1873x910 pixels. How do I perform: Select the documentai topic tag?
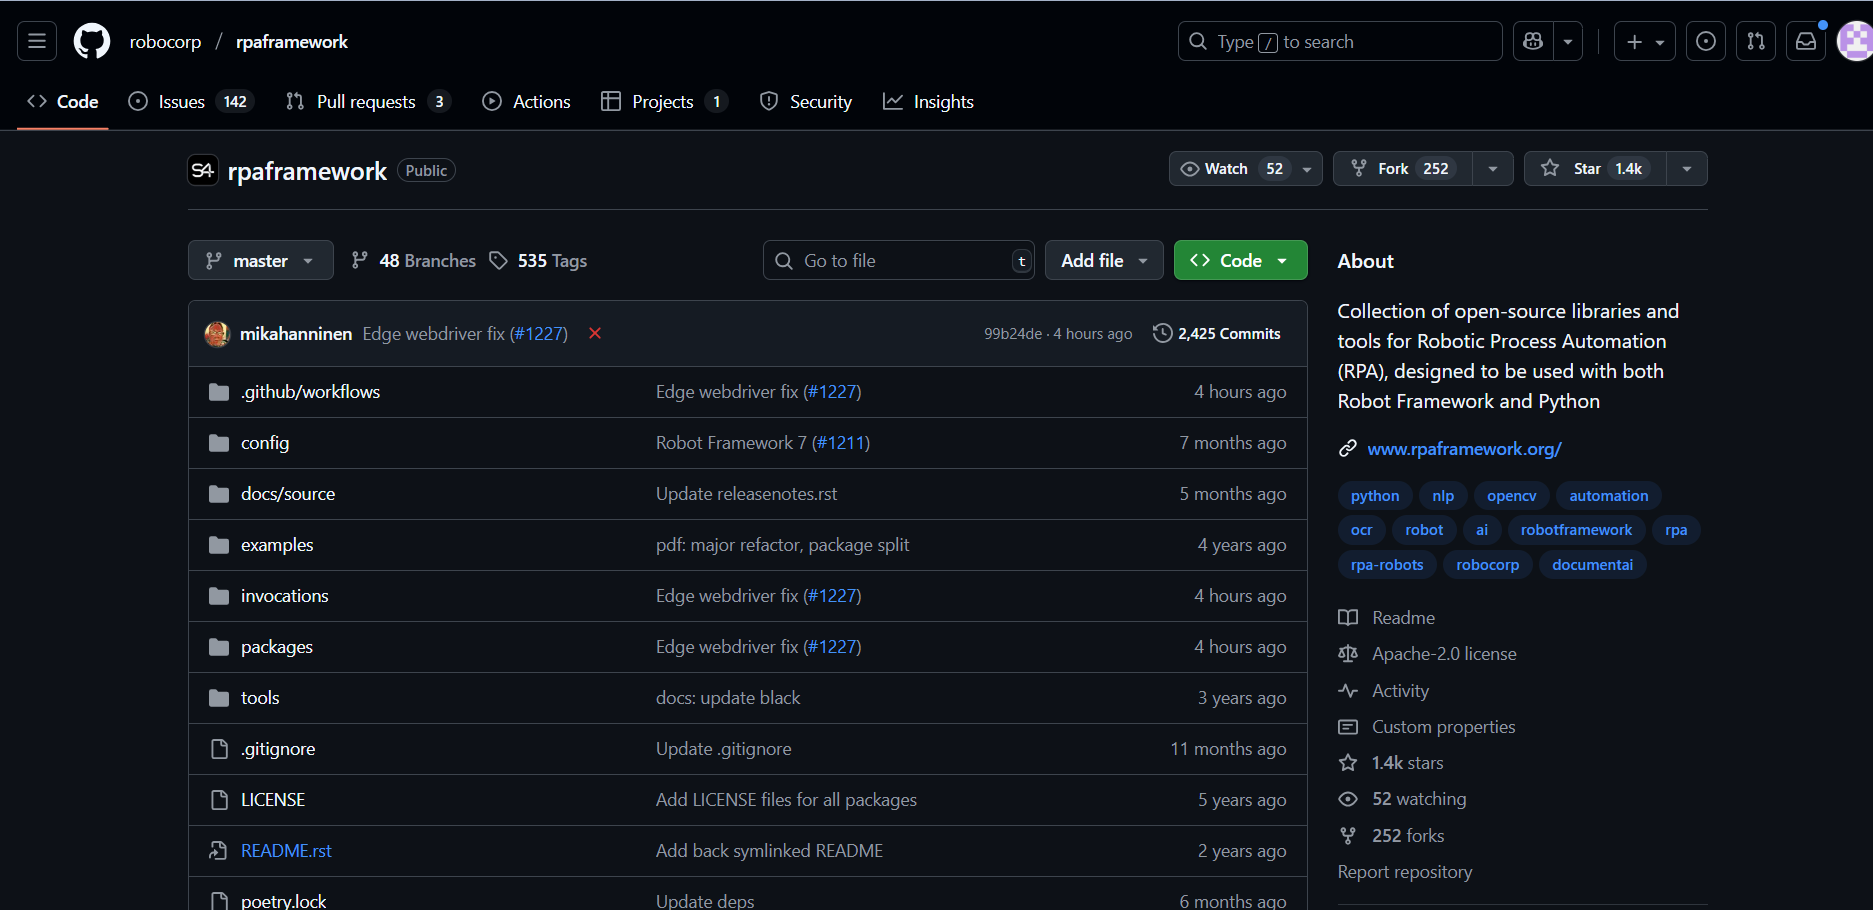coord(1592,564)
